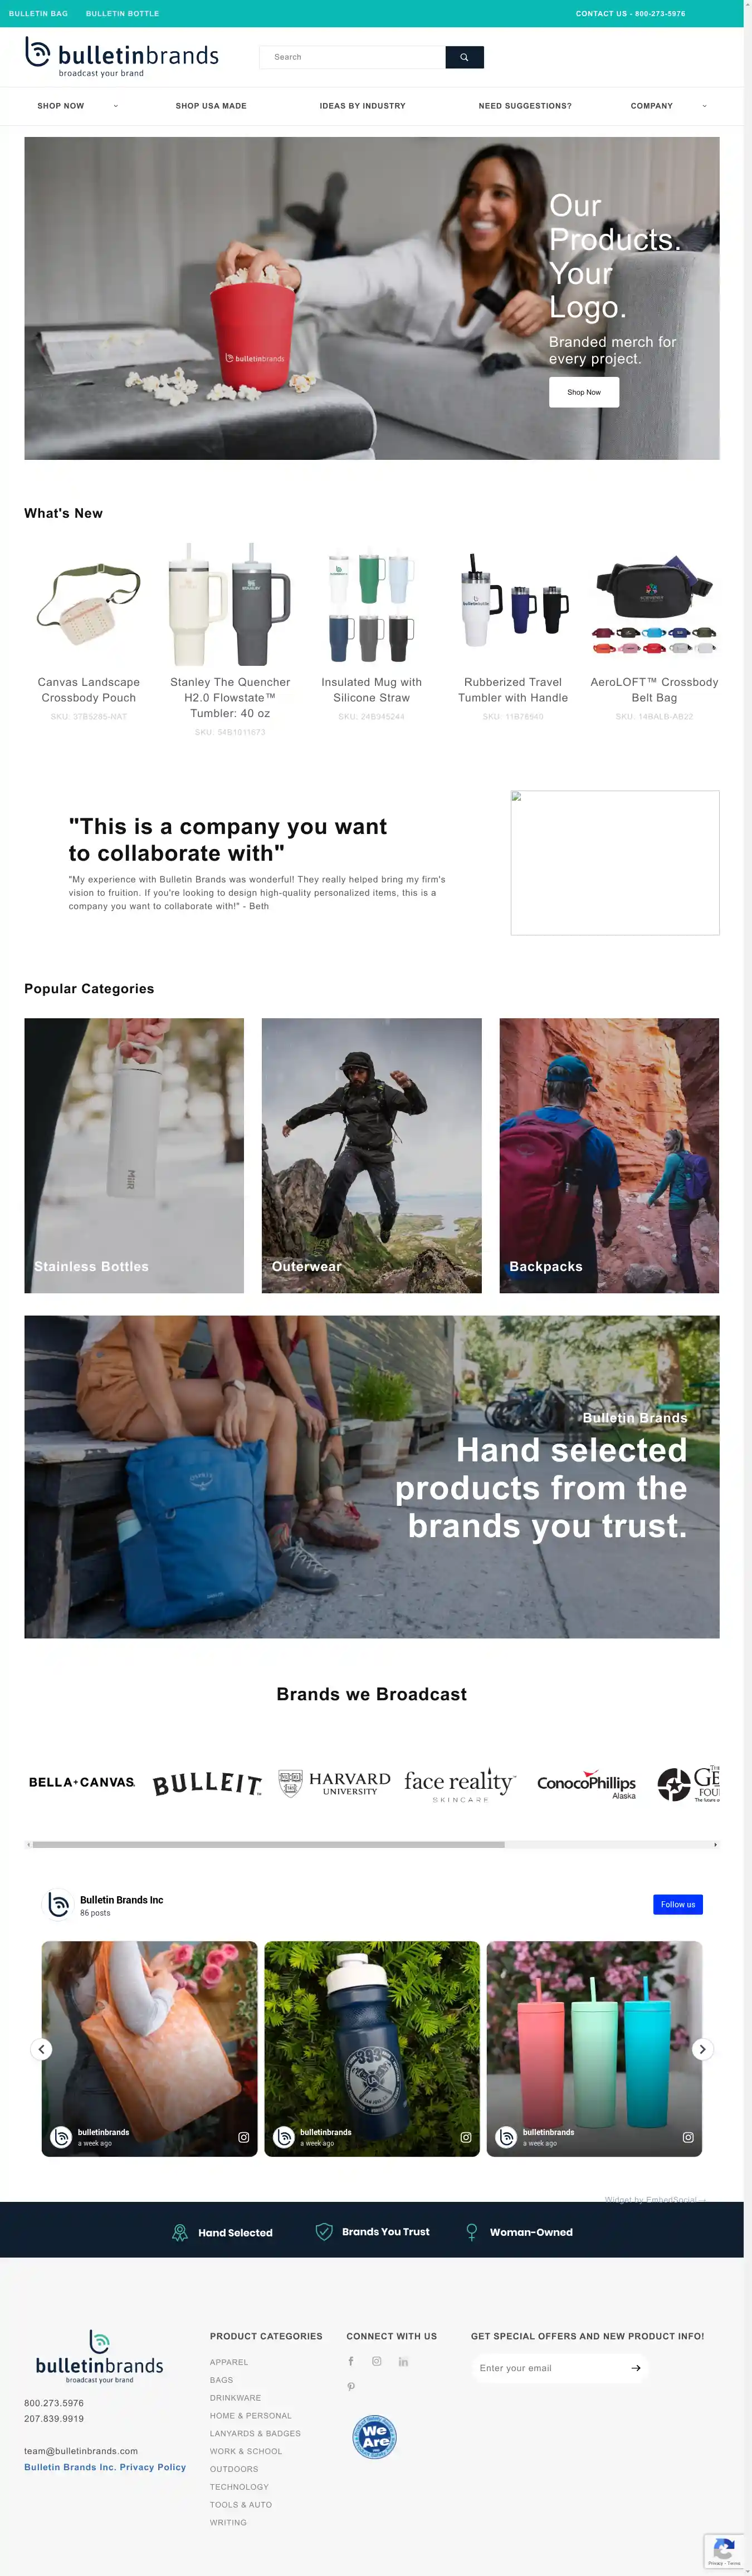752x2576 pixels.
Task: Focus the Enter your email field
Action: tap(550, 2368)
